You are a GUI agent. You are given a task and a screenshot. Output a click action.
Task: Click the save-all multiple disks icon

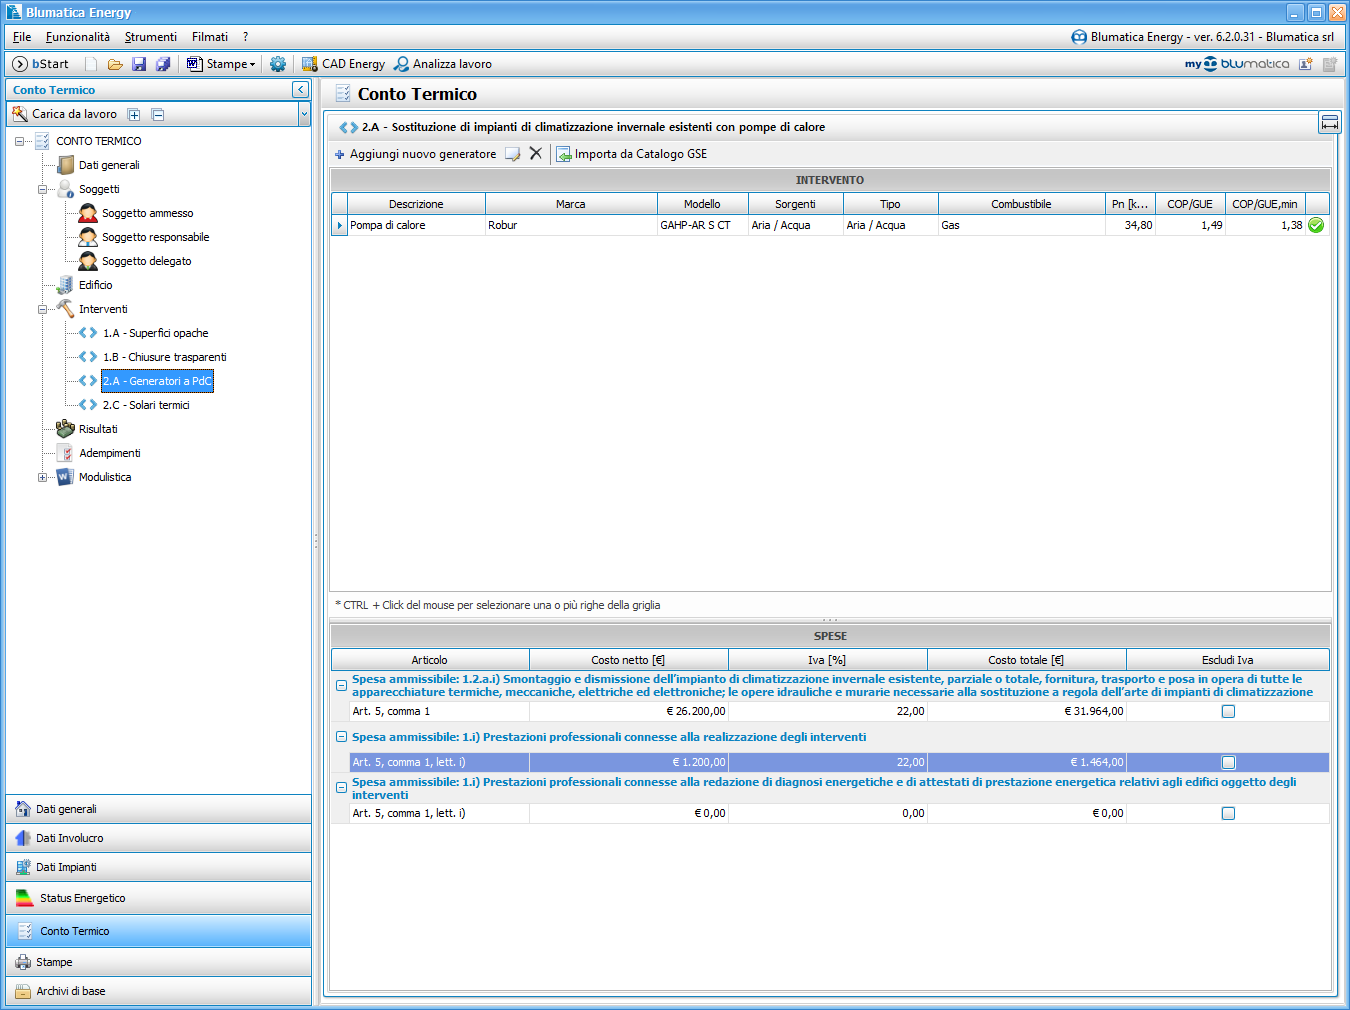tap(163, 64)
